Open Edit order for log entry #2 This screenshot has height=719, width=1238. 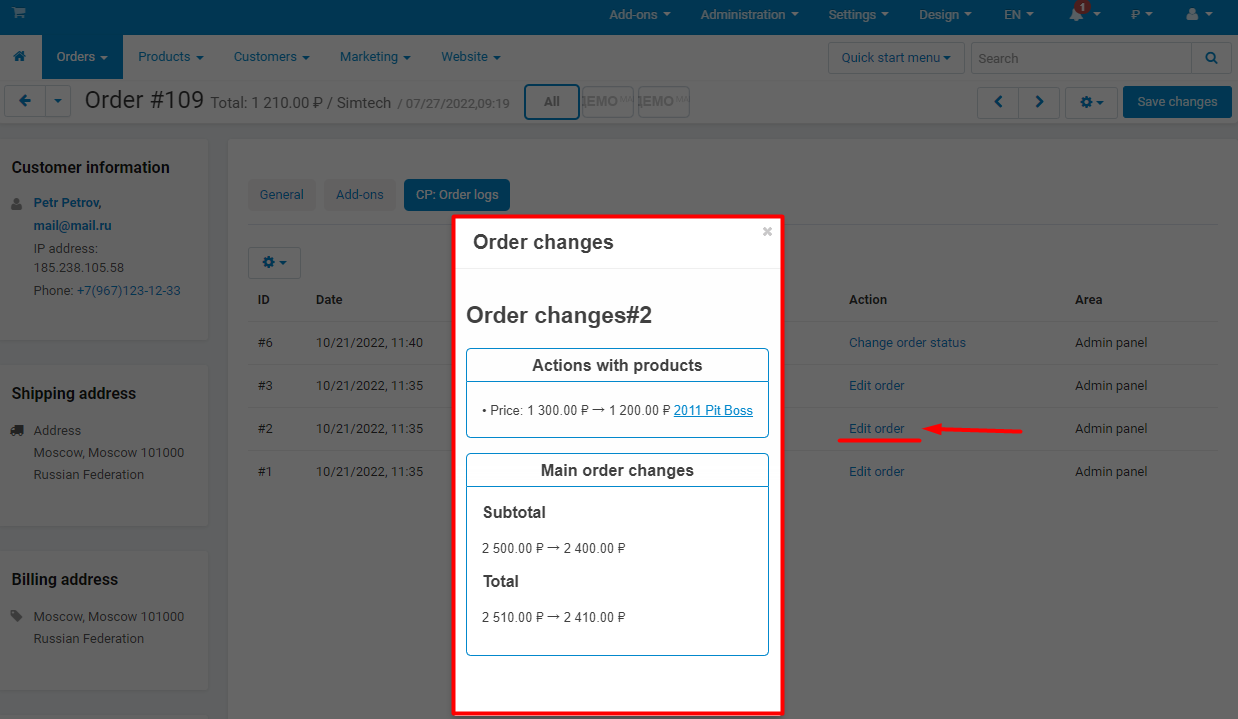click(877, 429)
